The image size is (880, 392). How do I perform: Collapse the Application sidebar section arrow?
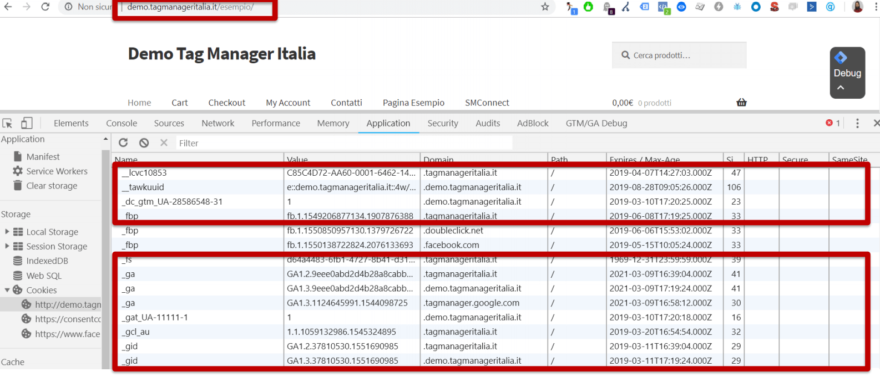106,139
